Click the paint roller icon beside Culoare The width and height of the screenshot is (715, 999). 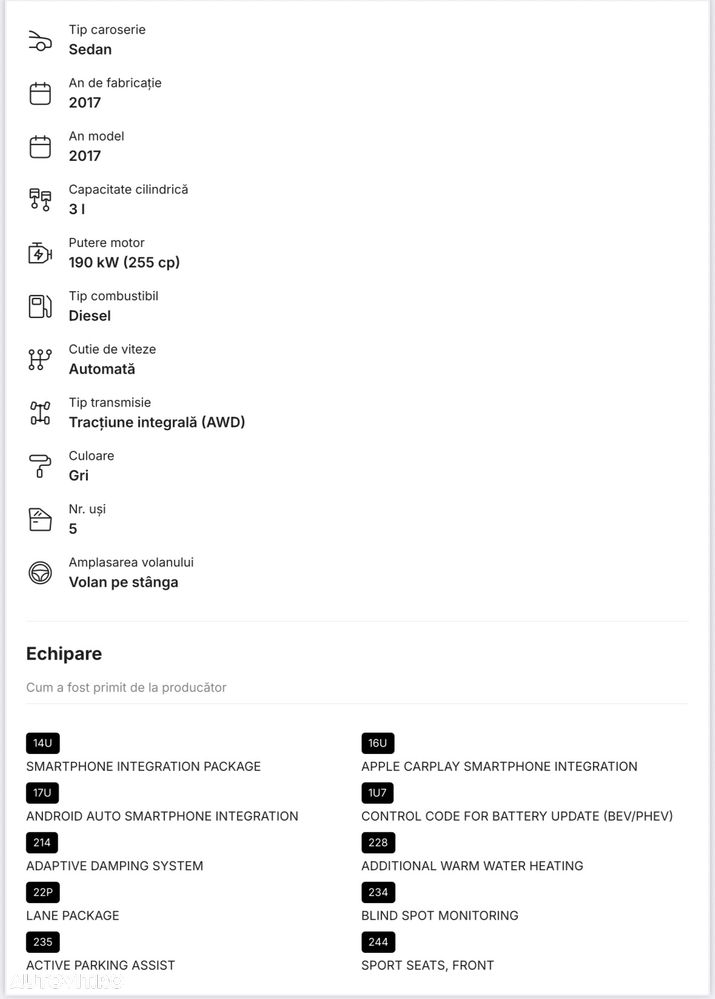[x=40, y=466]
